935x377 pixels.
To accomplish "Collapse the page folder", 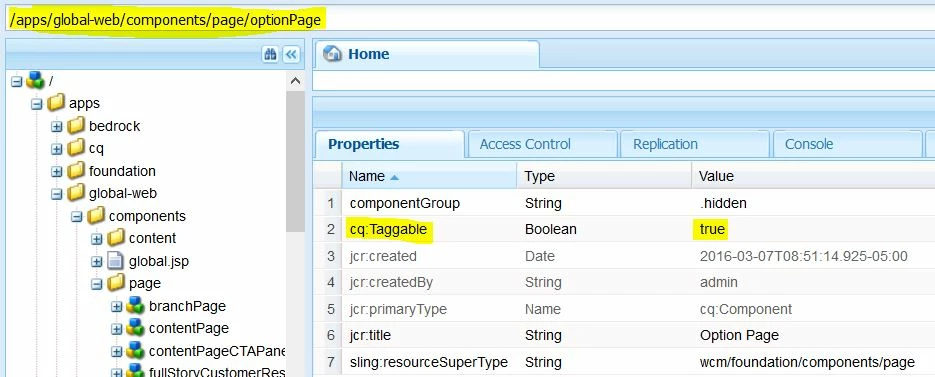I will [x=97, y=284].
